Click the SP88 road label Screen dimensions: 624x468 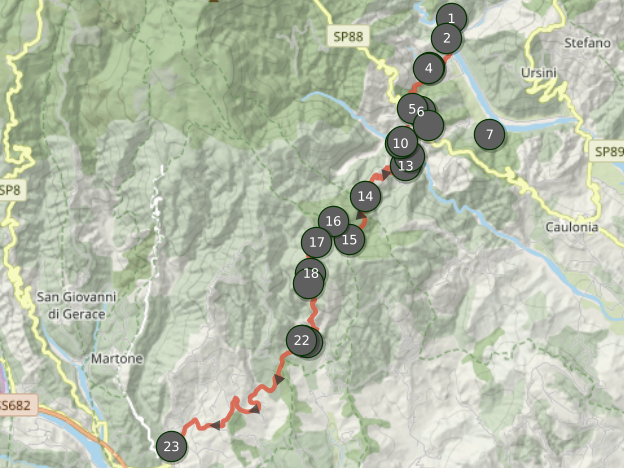click(x=348, y=37)
